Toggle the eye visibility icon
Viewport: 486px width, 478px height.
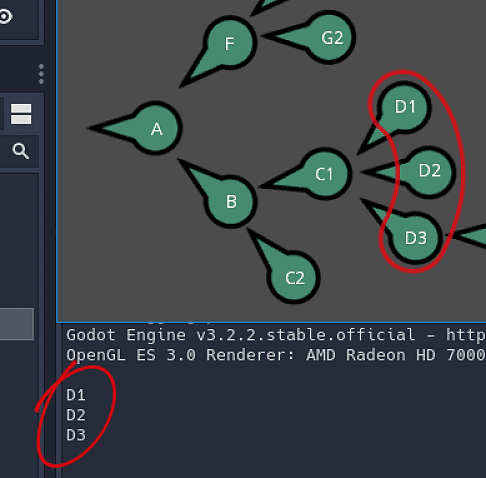pos(5,16)
